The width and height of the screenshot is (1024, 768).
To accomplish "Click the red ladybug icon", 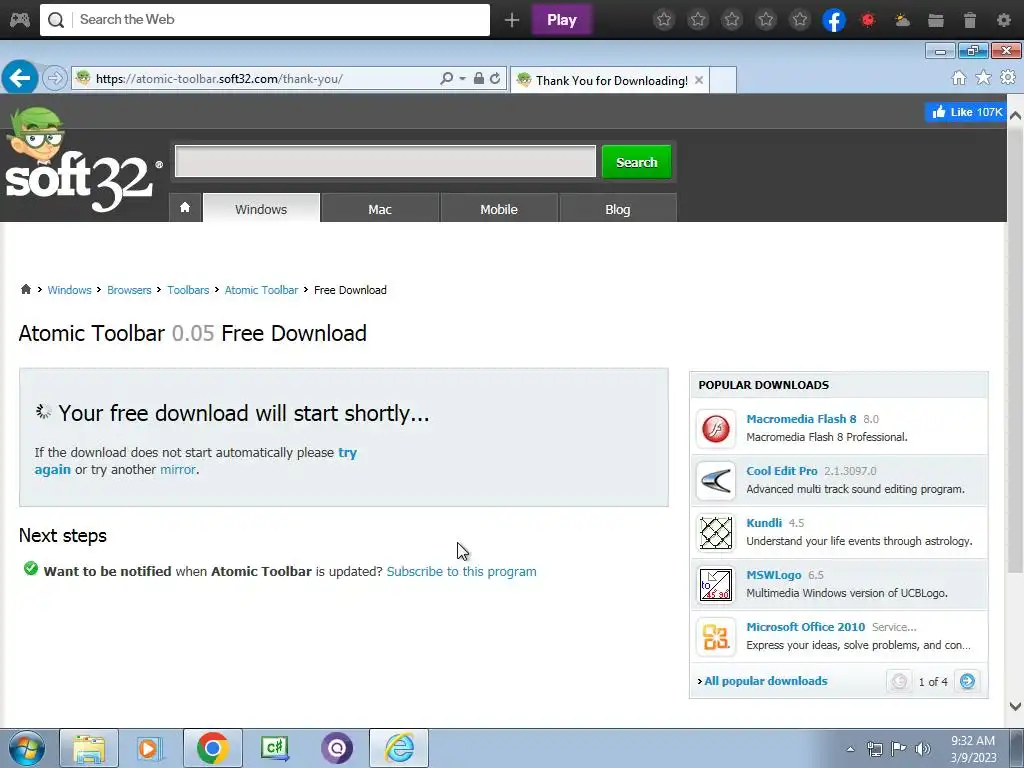I will 868,20.
